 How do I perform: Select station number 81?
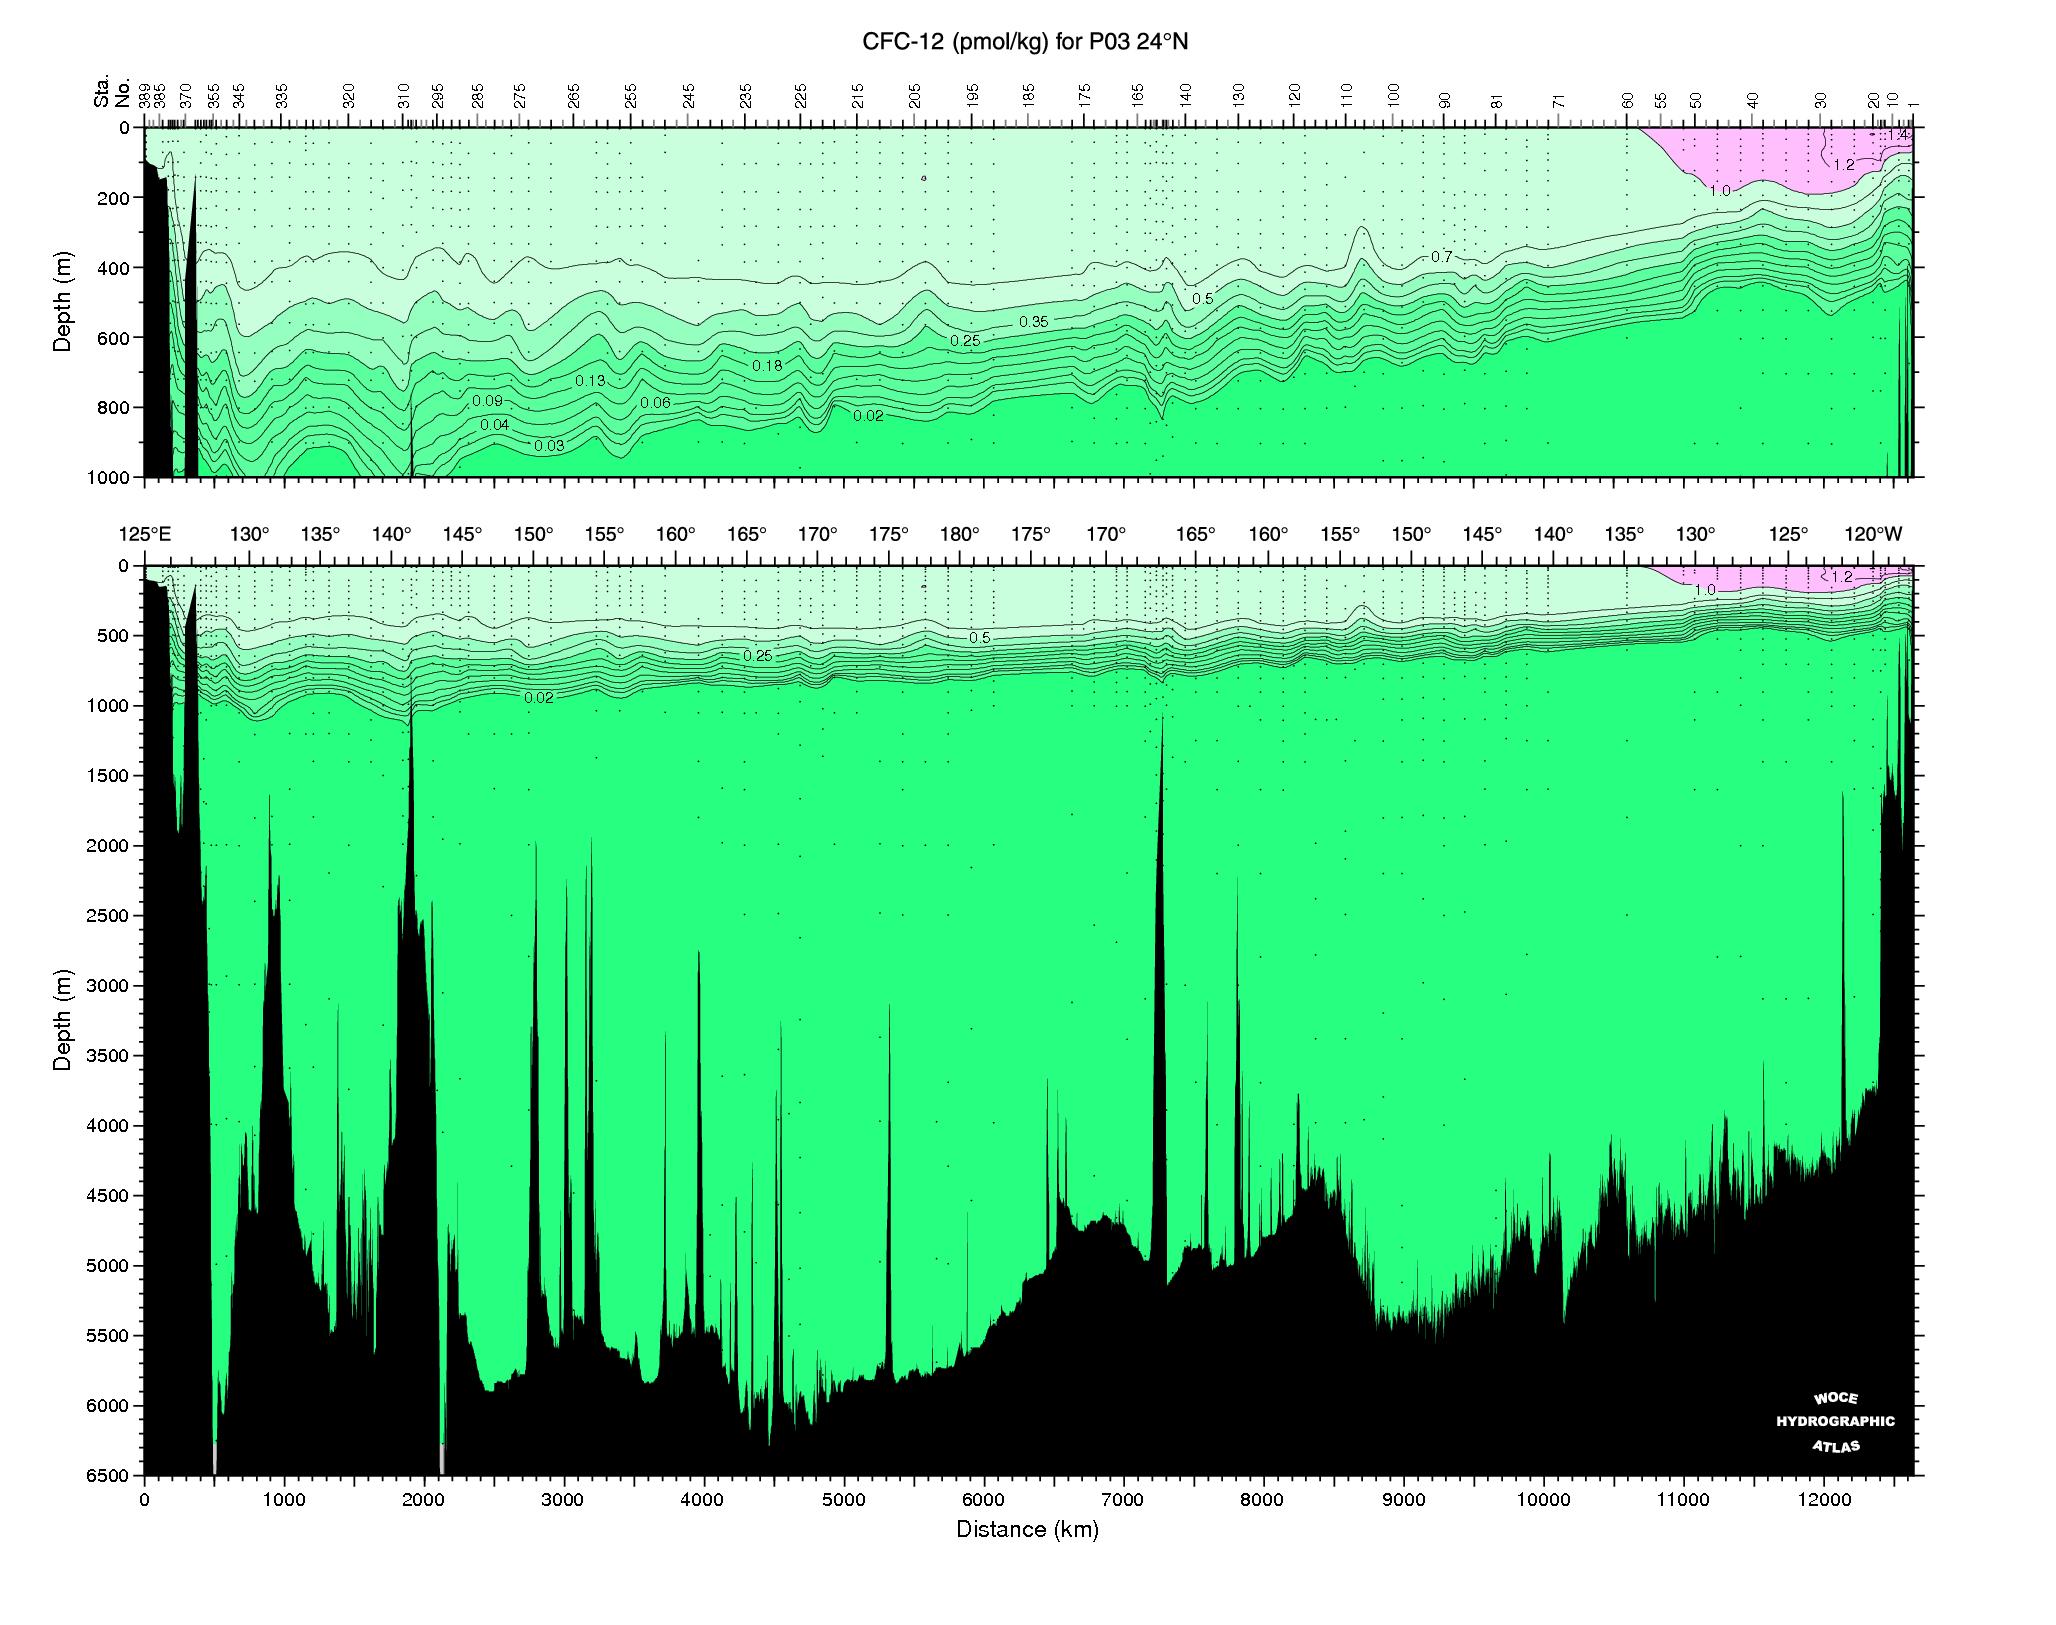tap(1497, 100)
